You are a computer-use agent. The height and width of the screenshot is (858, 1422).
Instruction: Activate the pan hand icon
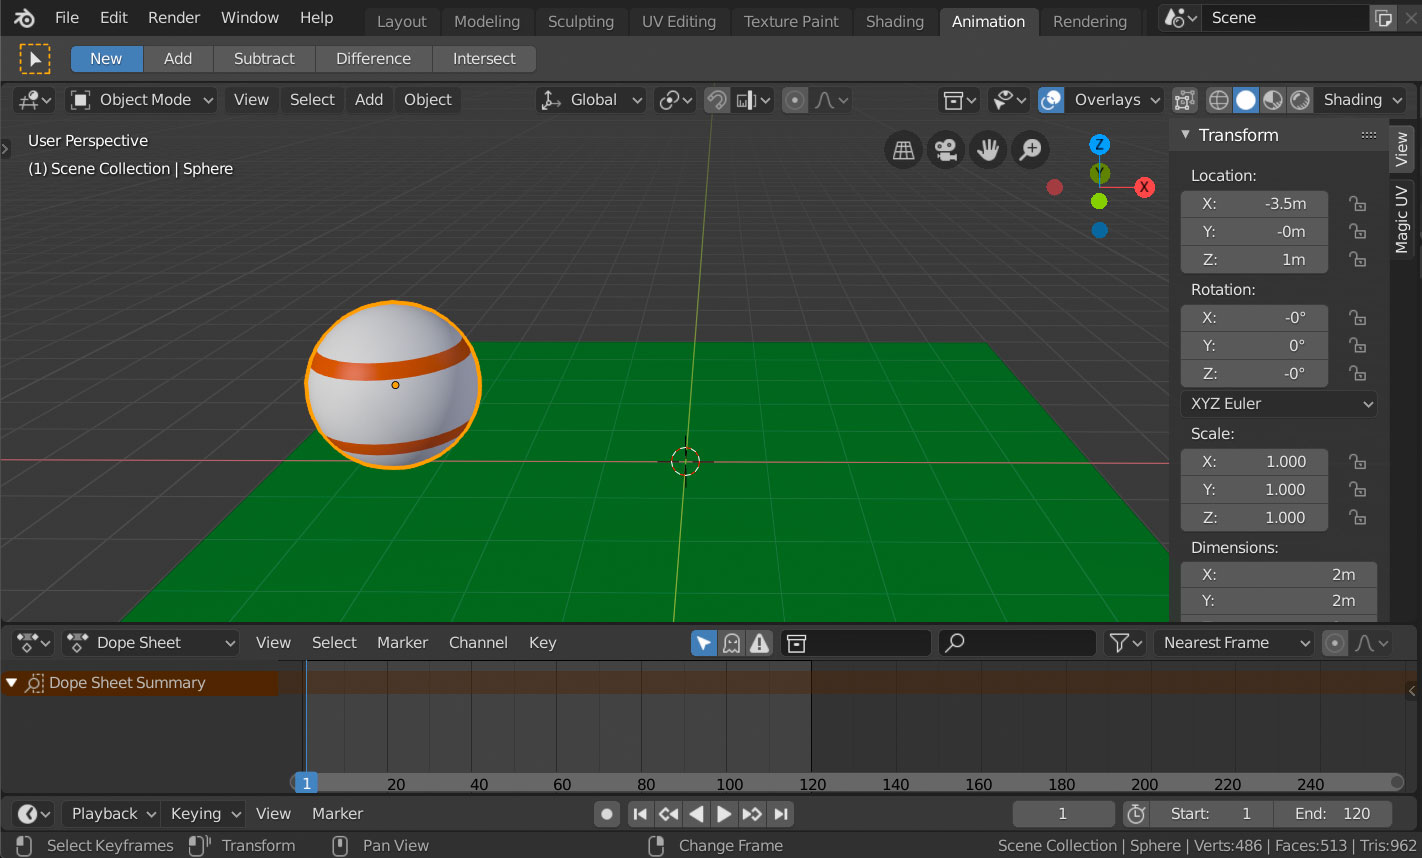click(988, 150)
